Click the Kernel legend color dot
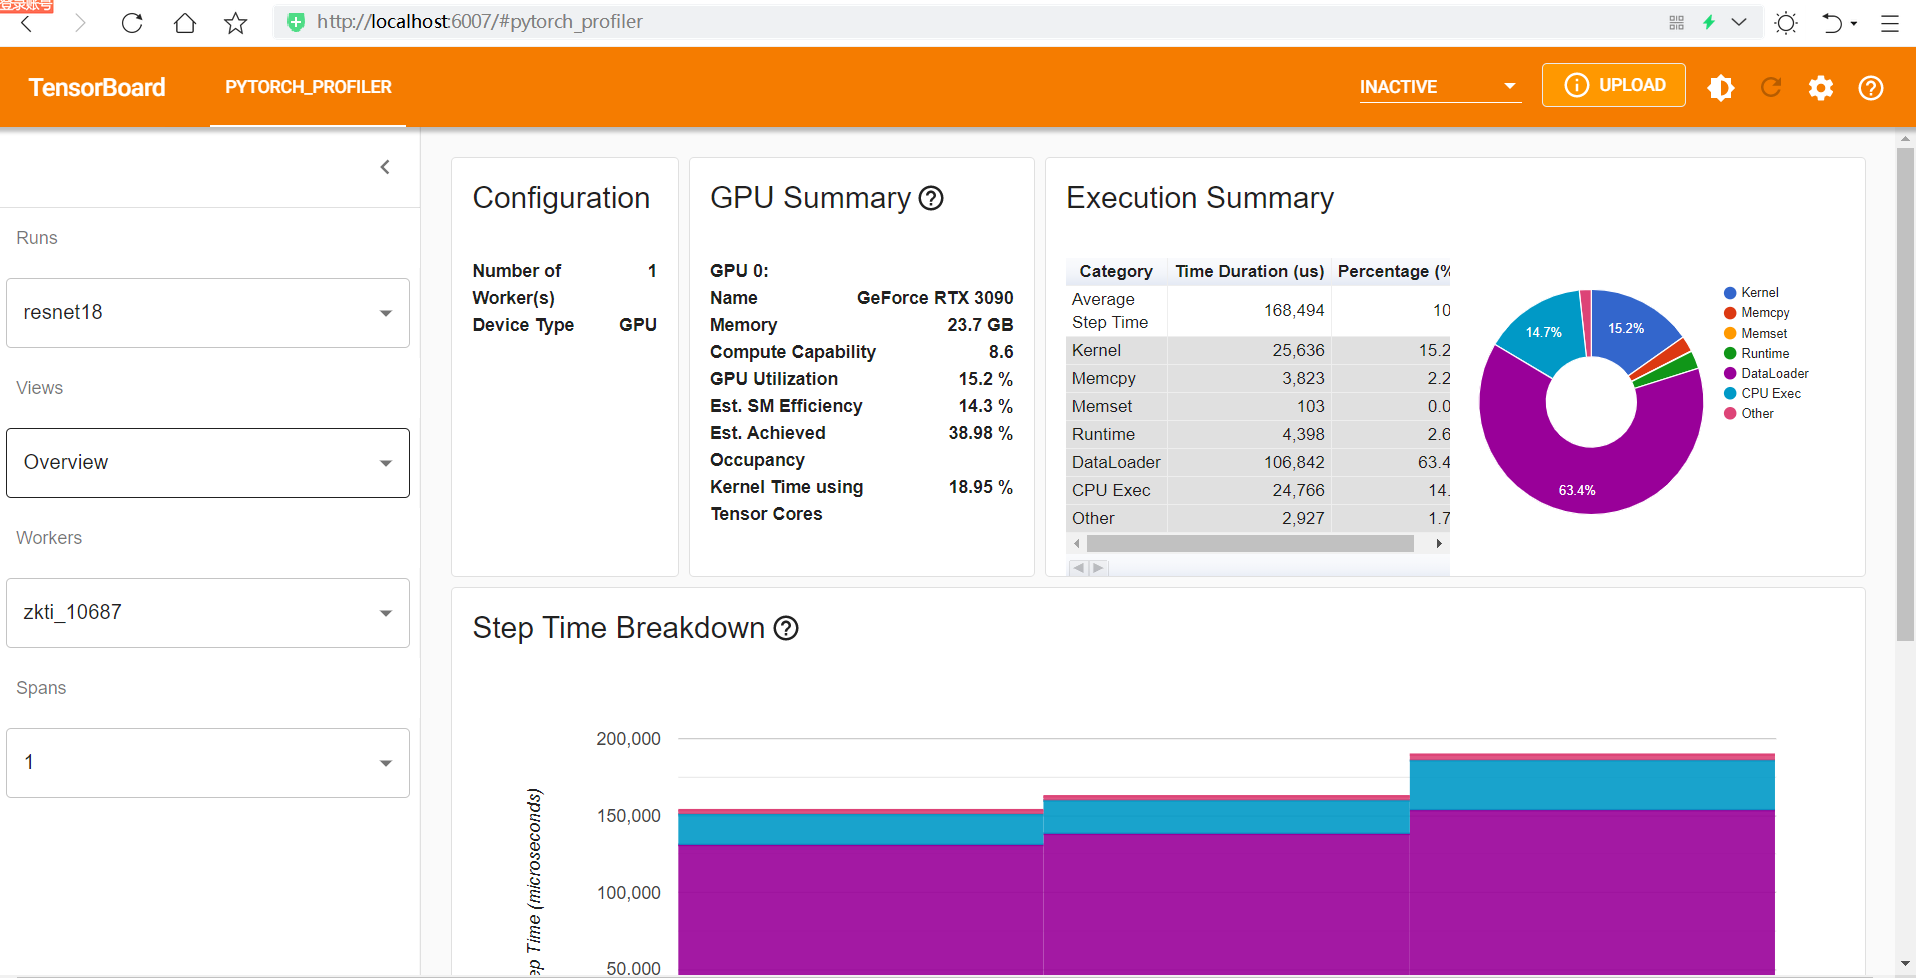1916x978 pixels. 1730,293
